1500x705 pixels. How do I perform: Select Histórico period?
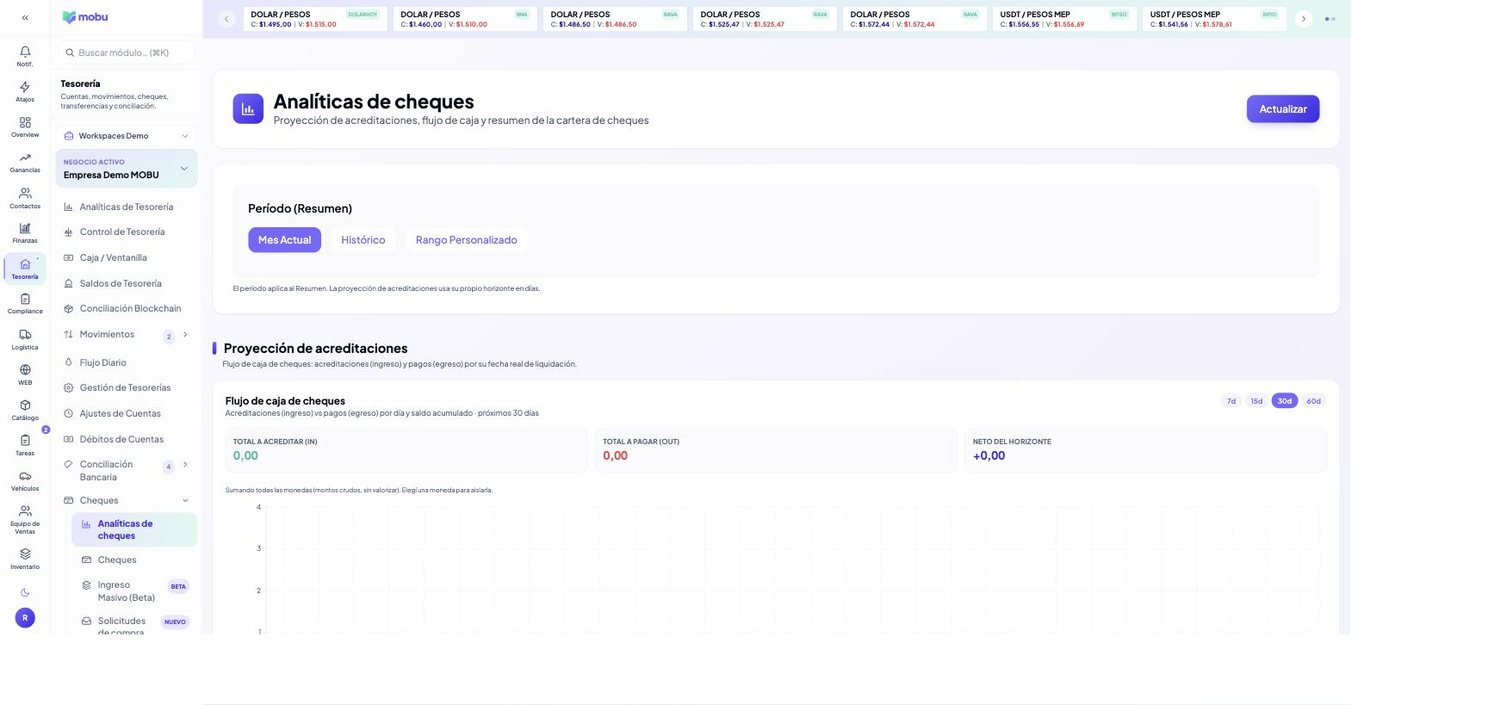coord(363,240)
